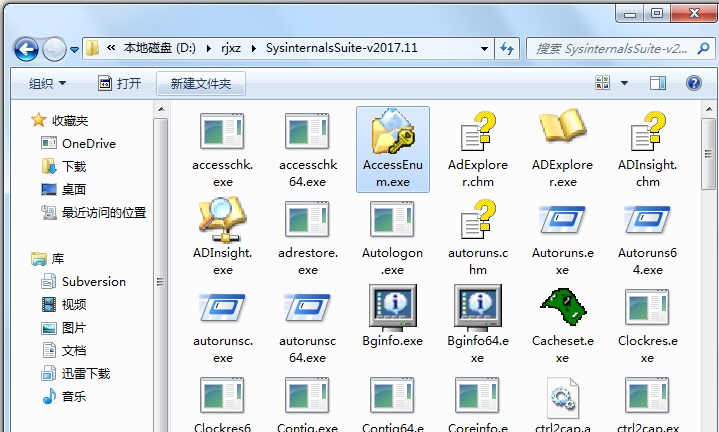Viewport: 719px width, 432px height.
Task: Select the Bginfo64.exe monitor icon
Action: [x=478, y=307]
